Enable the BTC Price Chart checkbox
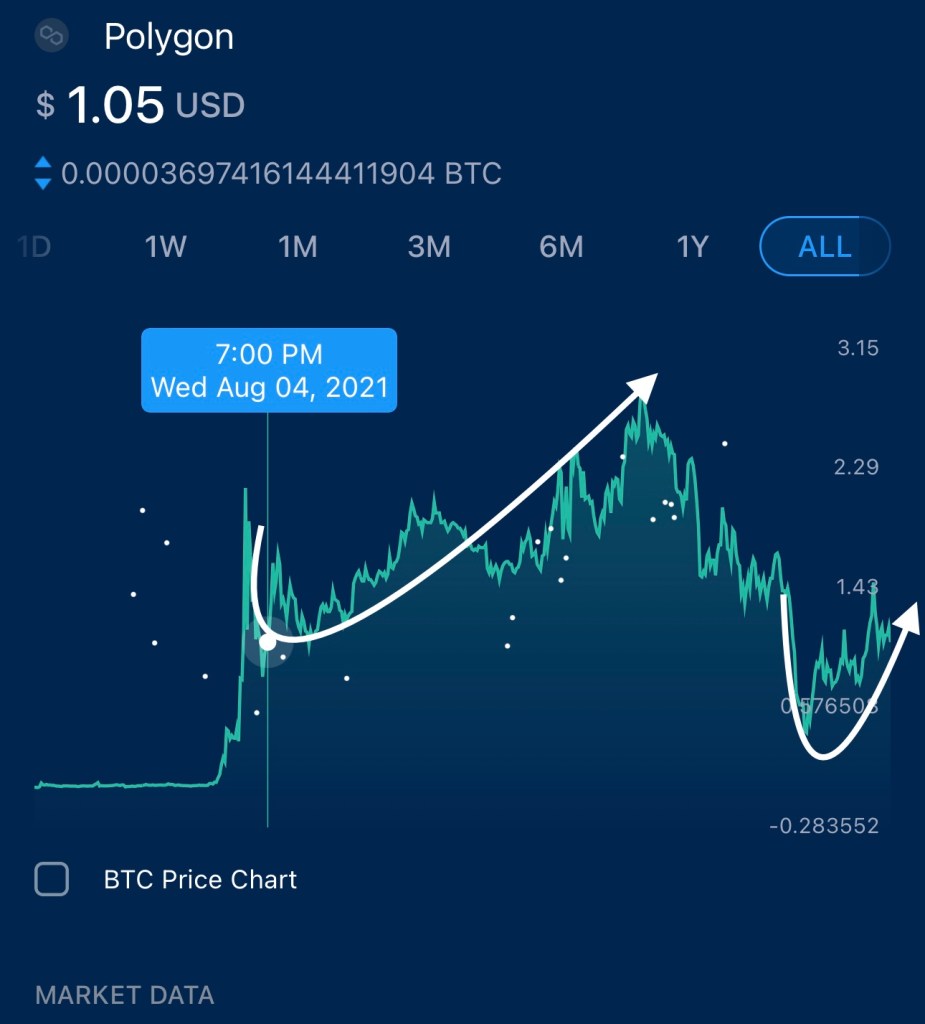This screenshot has height=1024, width=925. 52,880
